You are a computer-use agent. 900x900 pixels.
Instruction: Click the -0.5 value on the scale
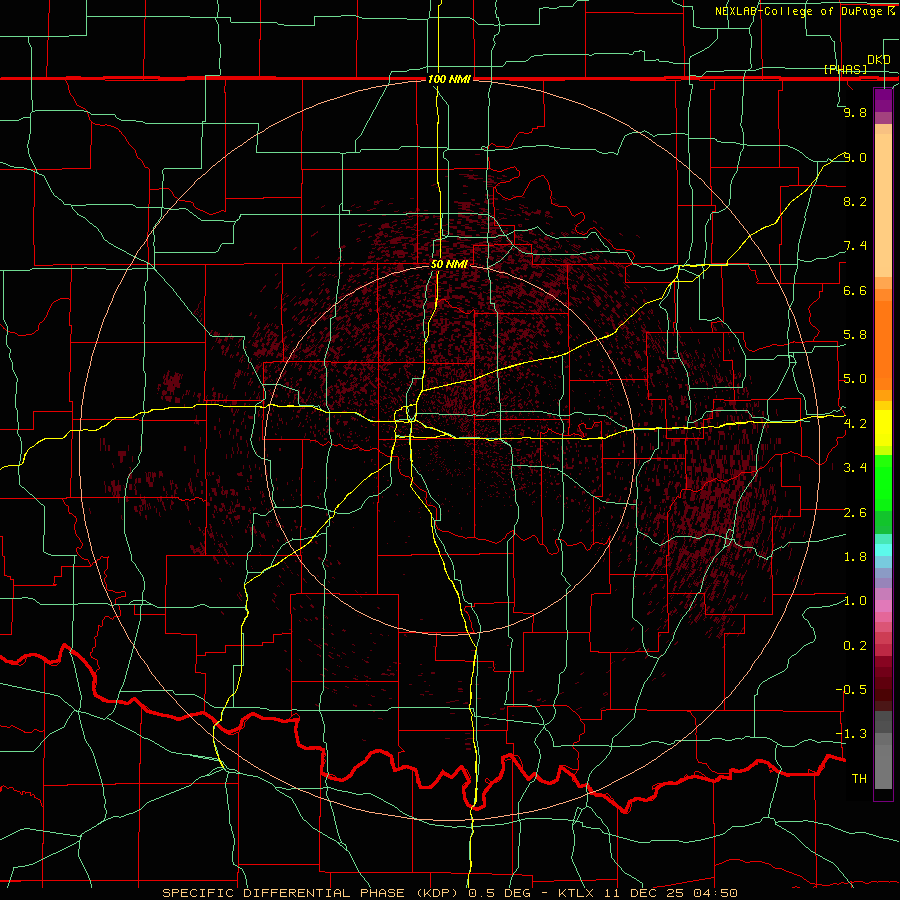(x=851, y=690)
